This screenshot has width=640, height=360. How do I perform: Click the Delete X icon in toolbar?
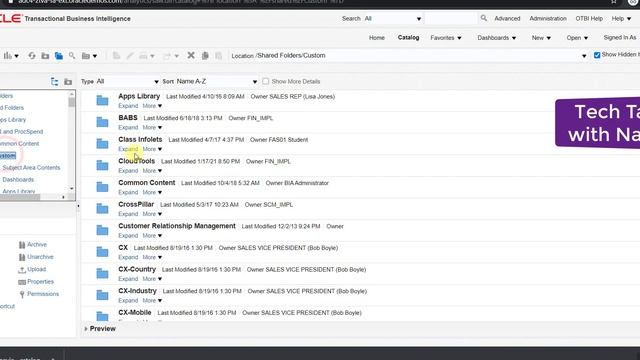point(191,55)
